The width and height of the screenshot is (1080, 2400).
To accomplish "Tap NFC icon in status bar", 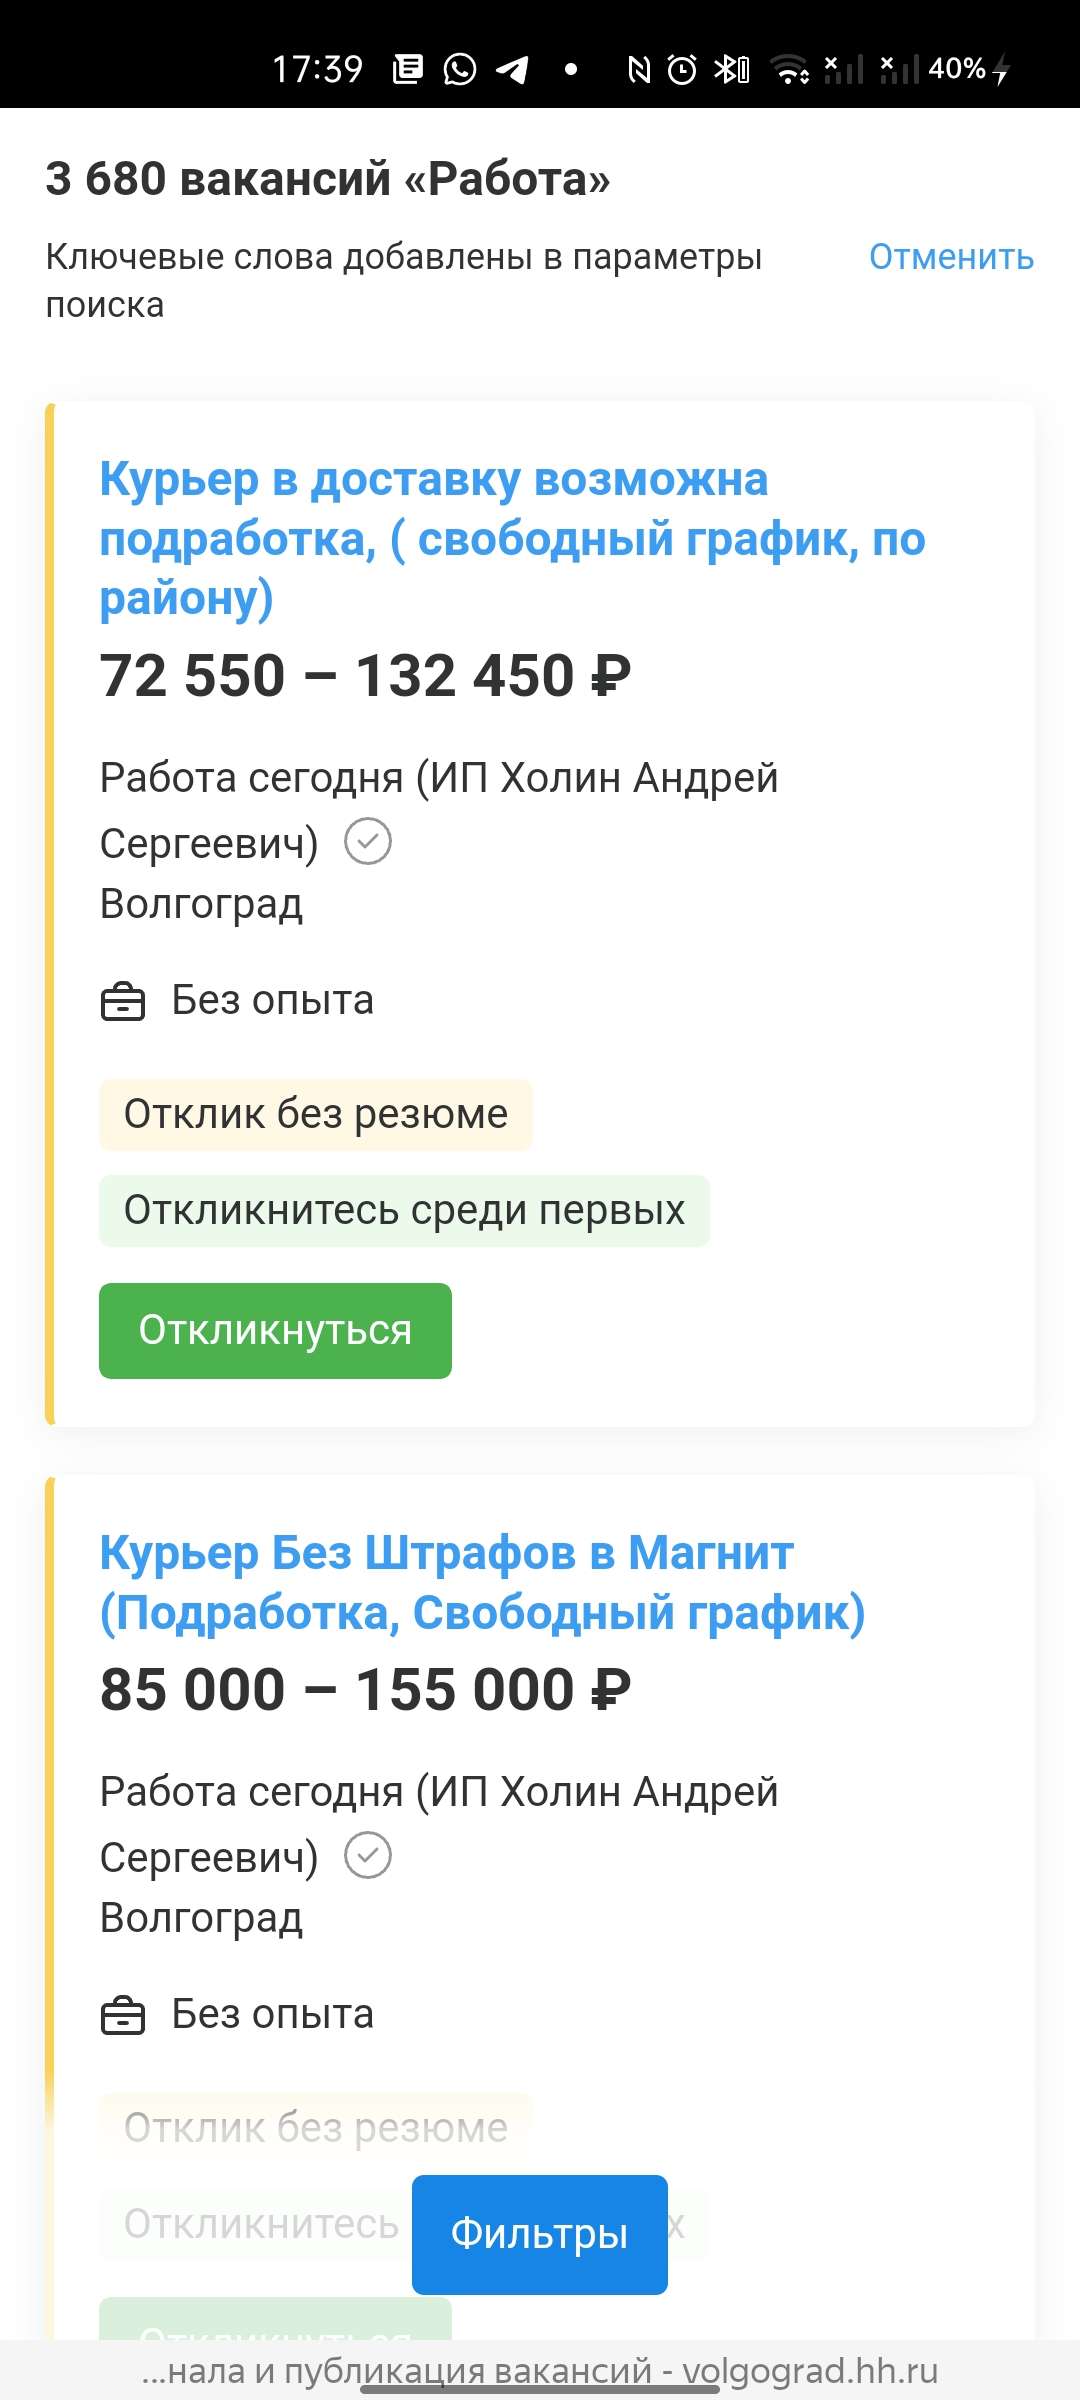I will click(x=638, y=69).
